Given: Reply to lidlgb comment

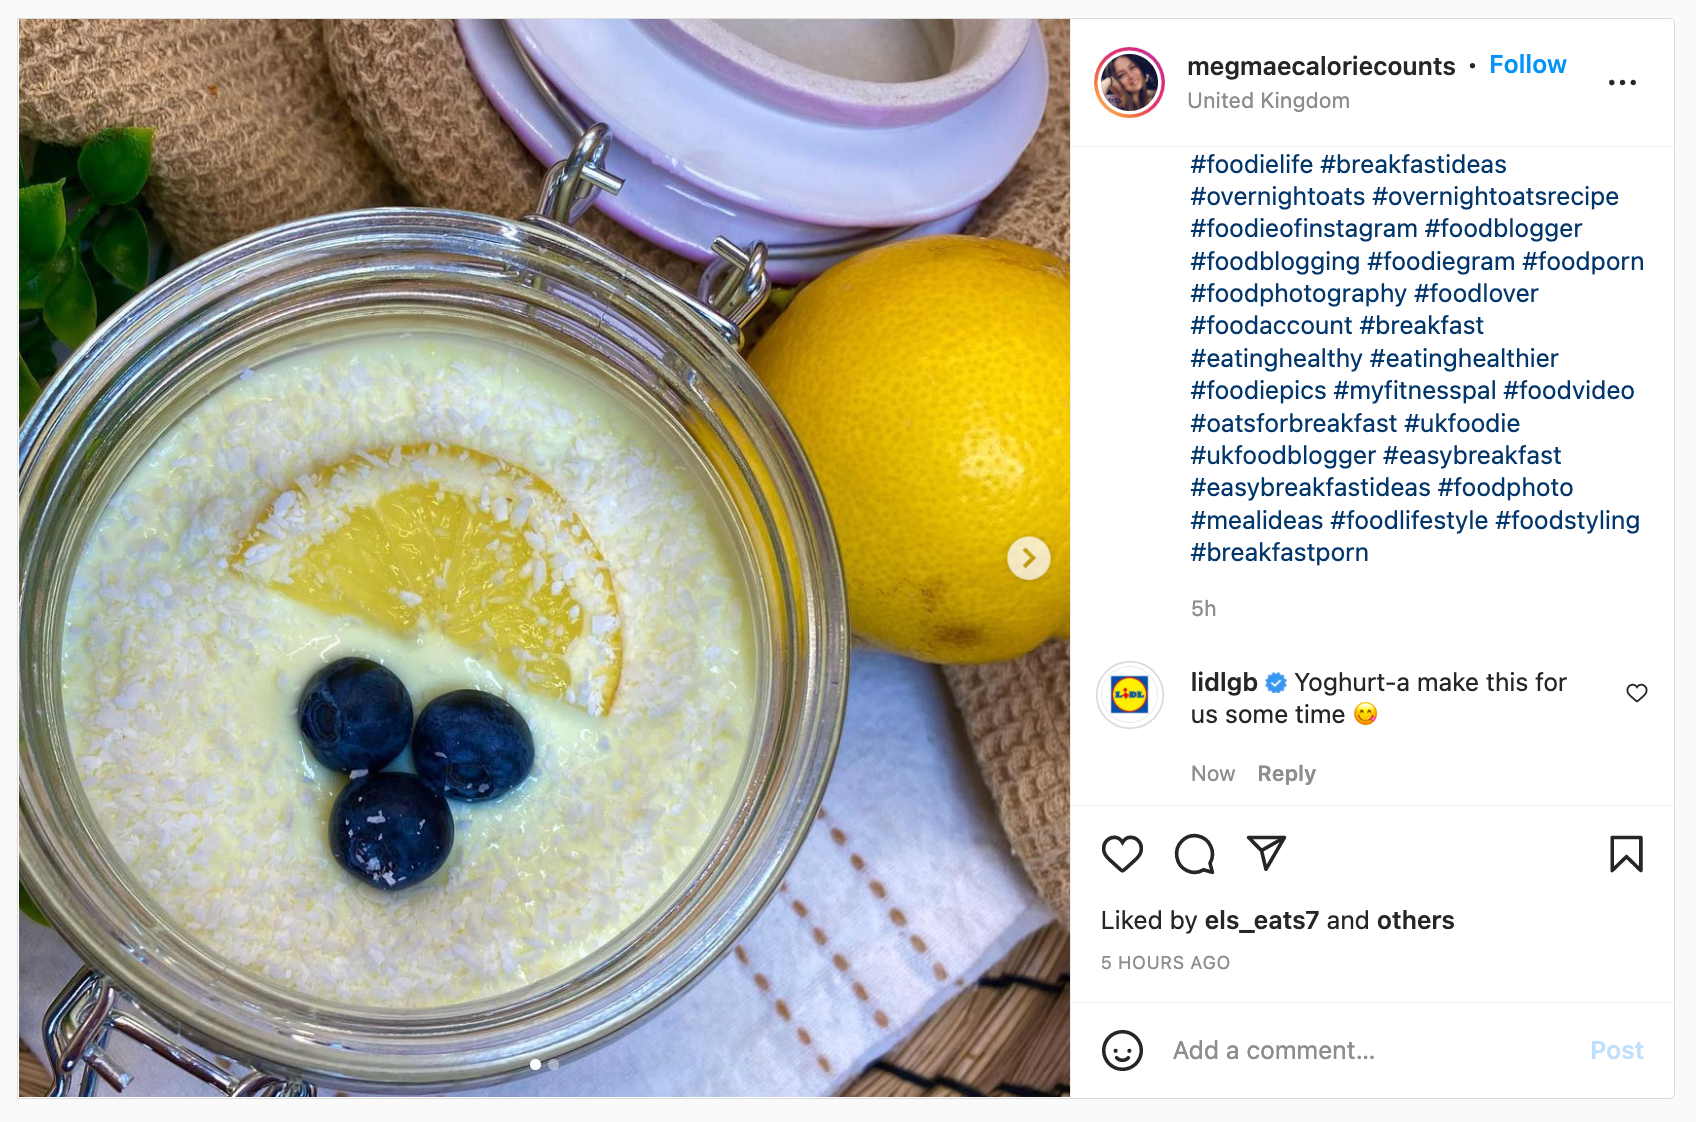Looking at the screenshot, I should [x=1286, y=774].
